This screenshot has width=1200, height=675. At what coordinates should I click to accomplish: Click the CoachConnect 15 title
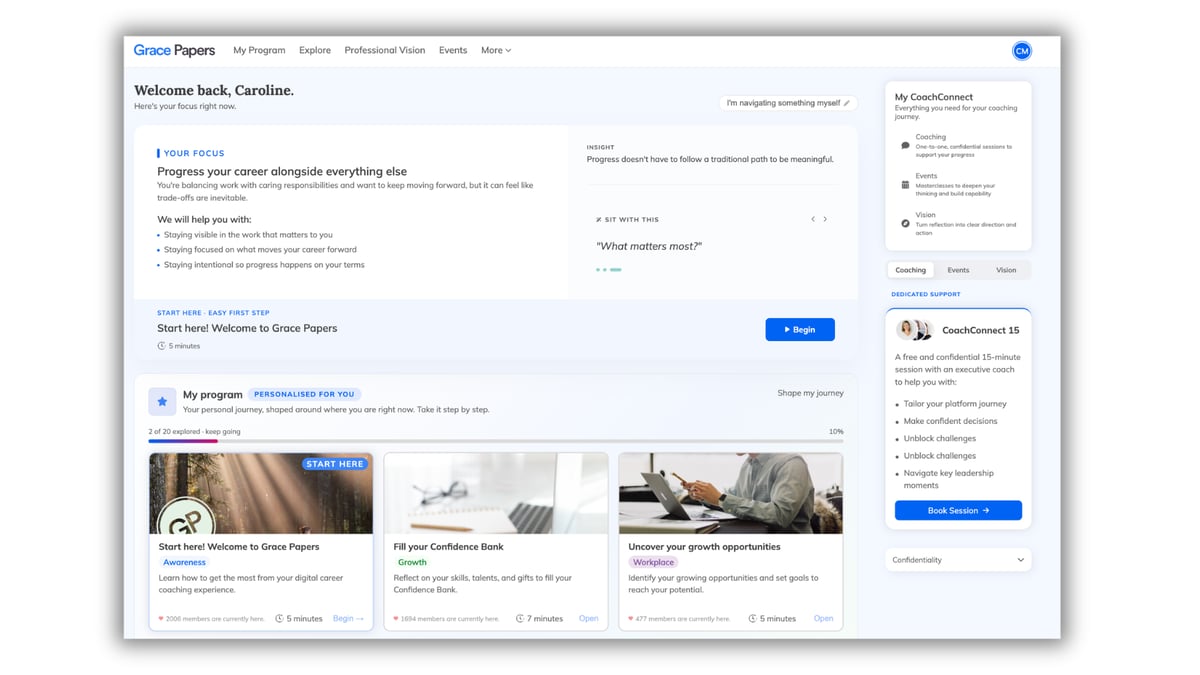[981, 330]
